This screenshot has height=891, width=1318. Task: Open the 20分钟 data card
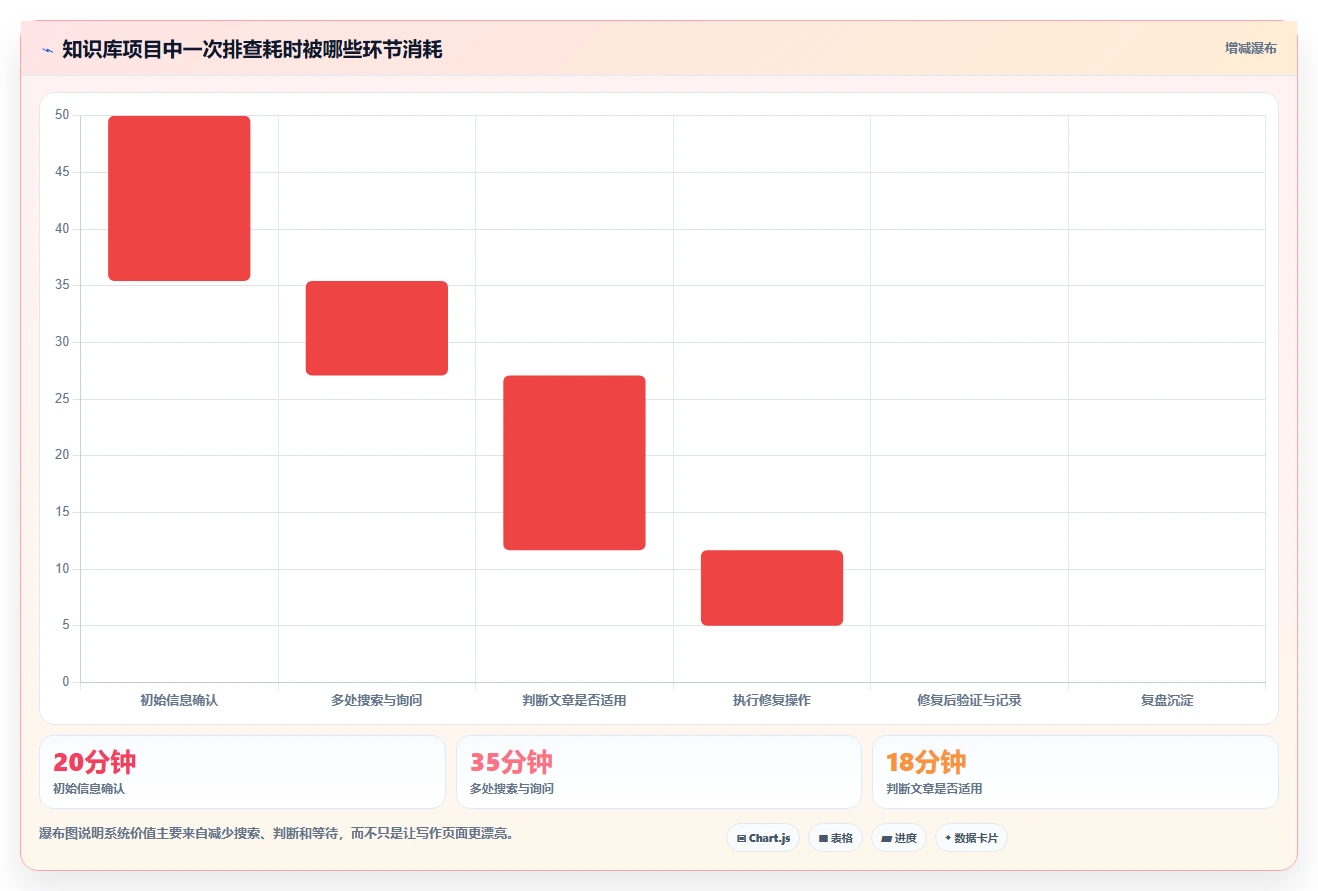(x=242, y=772)
